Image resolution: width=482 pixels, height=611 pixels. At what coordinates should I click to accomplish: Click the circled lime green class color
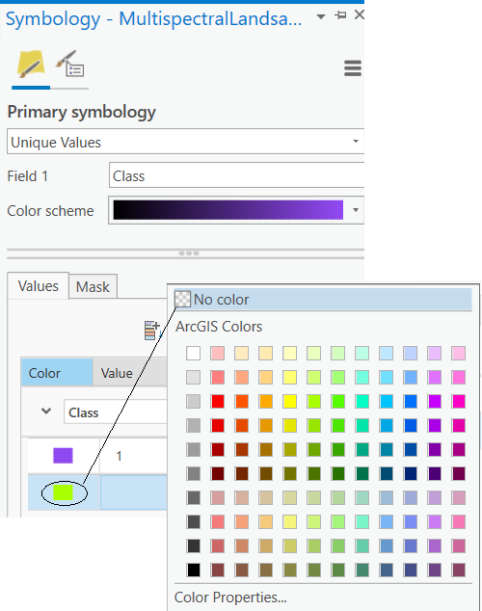click(x=63, y=492)
